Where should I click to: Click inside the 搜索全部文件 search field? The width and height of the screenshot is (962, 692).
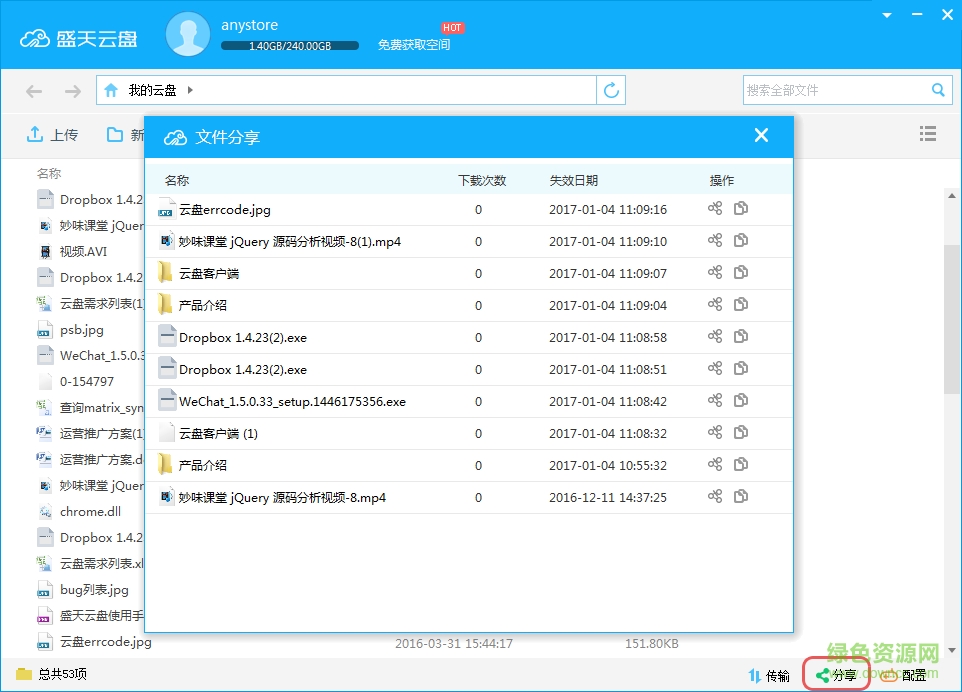click(840, 89)
